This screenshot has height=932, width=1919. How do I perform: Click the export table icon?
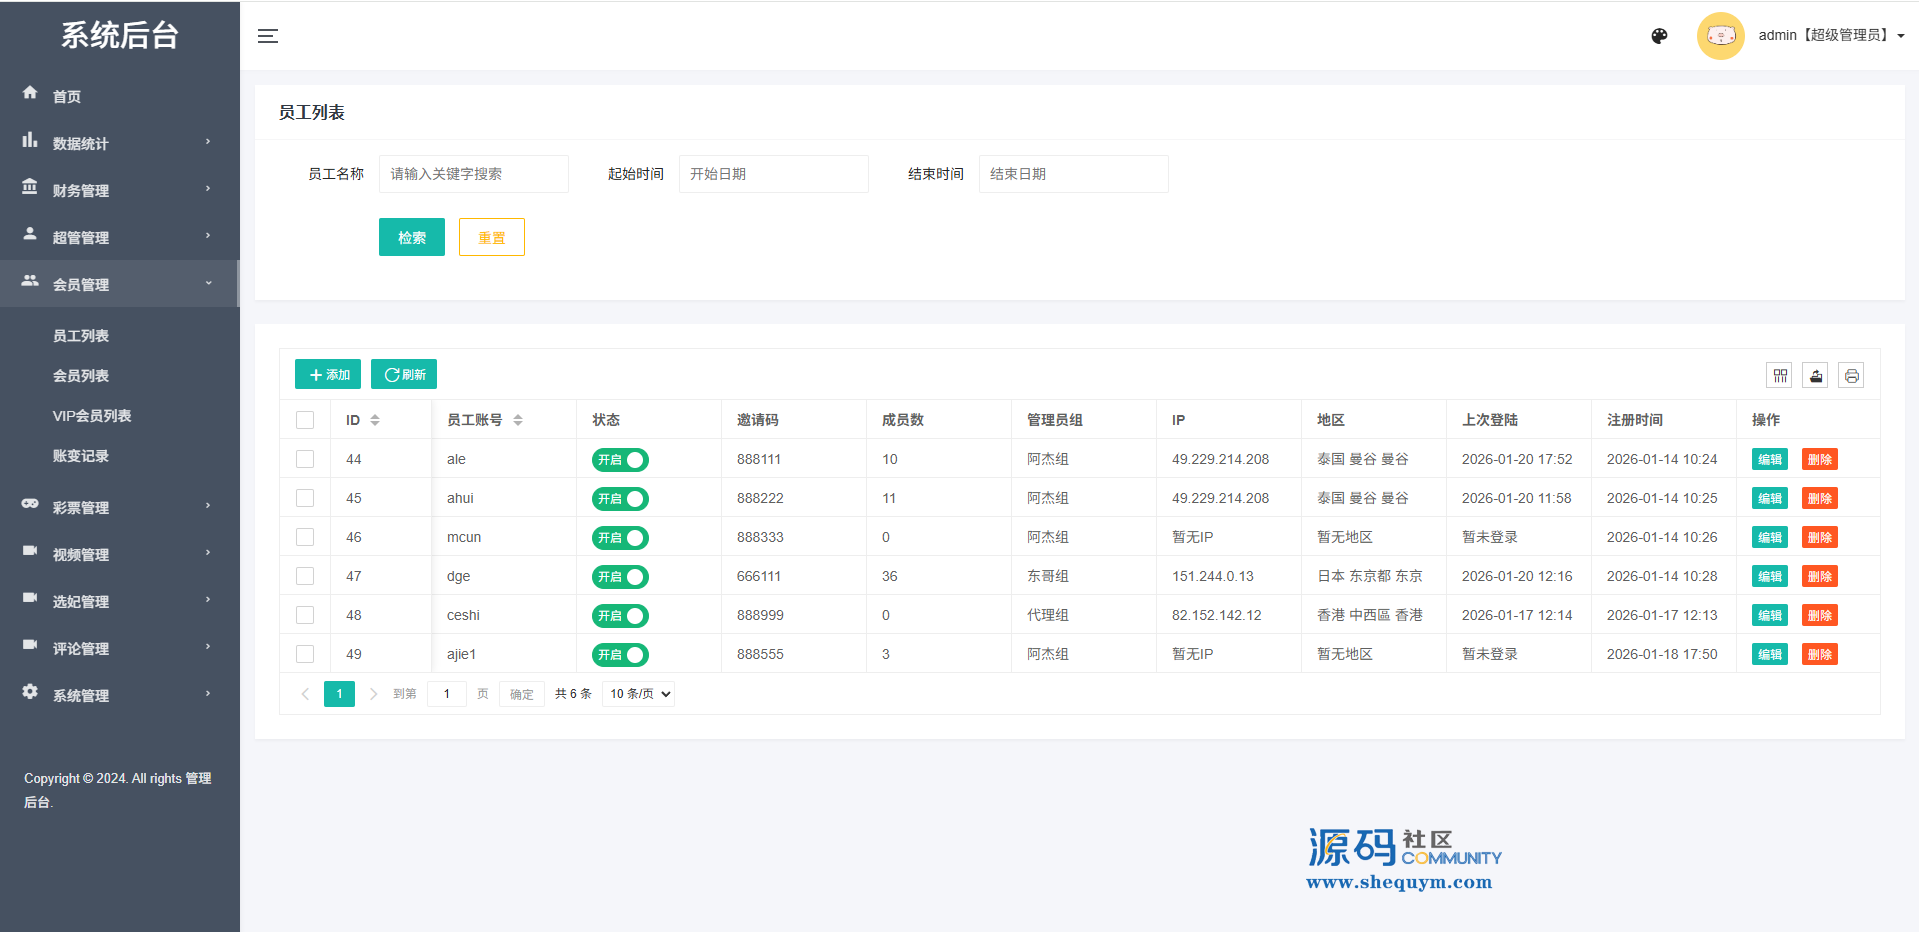1816,376
